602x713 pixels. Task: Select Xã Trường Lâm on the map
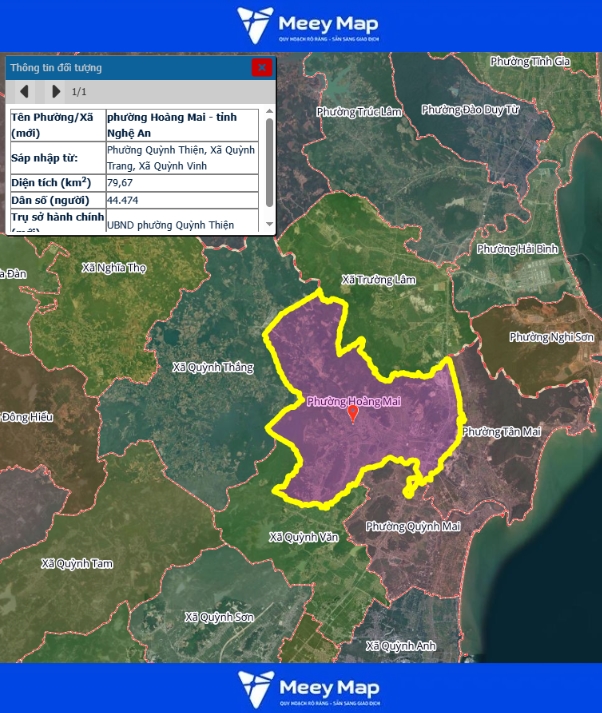click(378, 280)
